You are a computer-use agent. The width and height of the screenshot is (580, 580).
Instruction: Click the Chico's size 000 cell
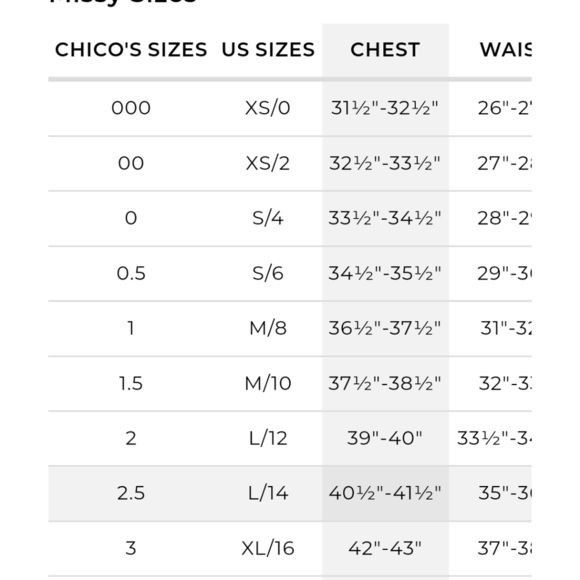(131, 108)
